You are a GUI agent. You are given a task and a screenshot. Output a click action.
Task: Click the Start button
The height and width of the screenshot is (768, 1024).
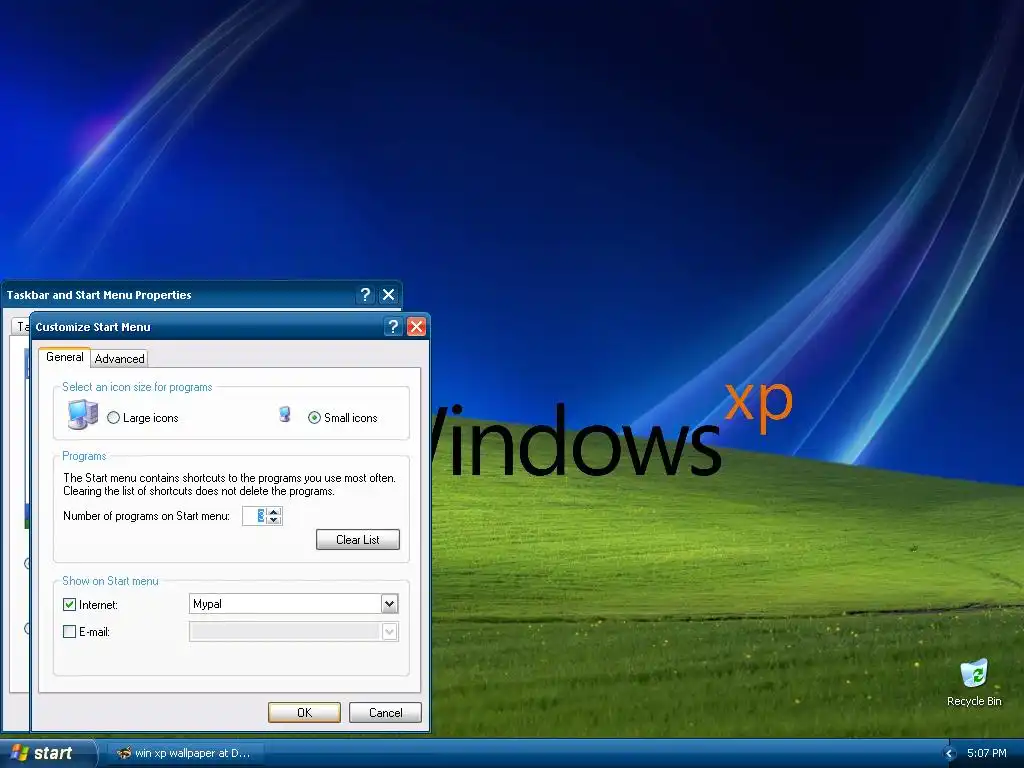click(x=48, y=753)
